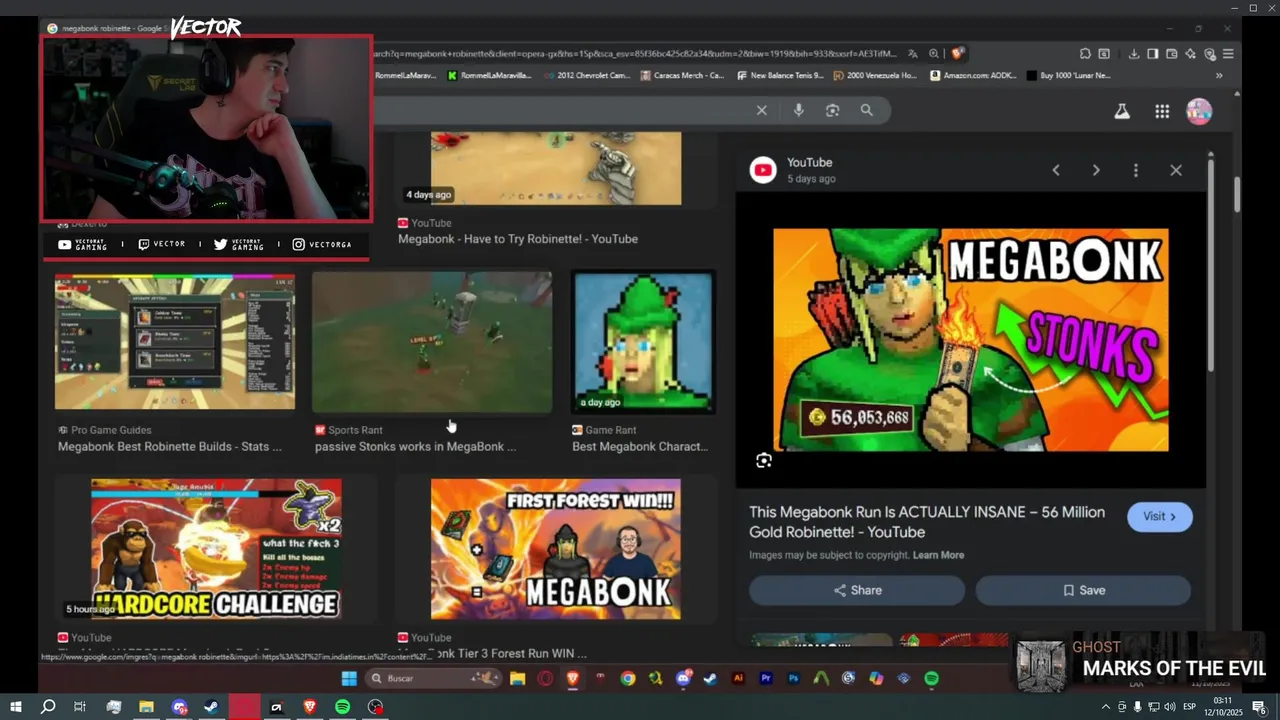
Task: Open Opera in the inner captured taskbar
Action: tap(545, 678)
